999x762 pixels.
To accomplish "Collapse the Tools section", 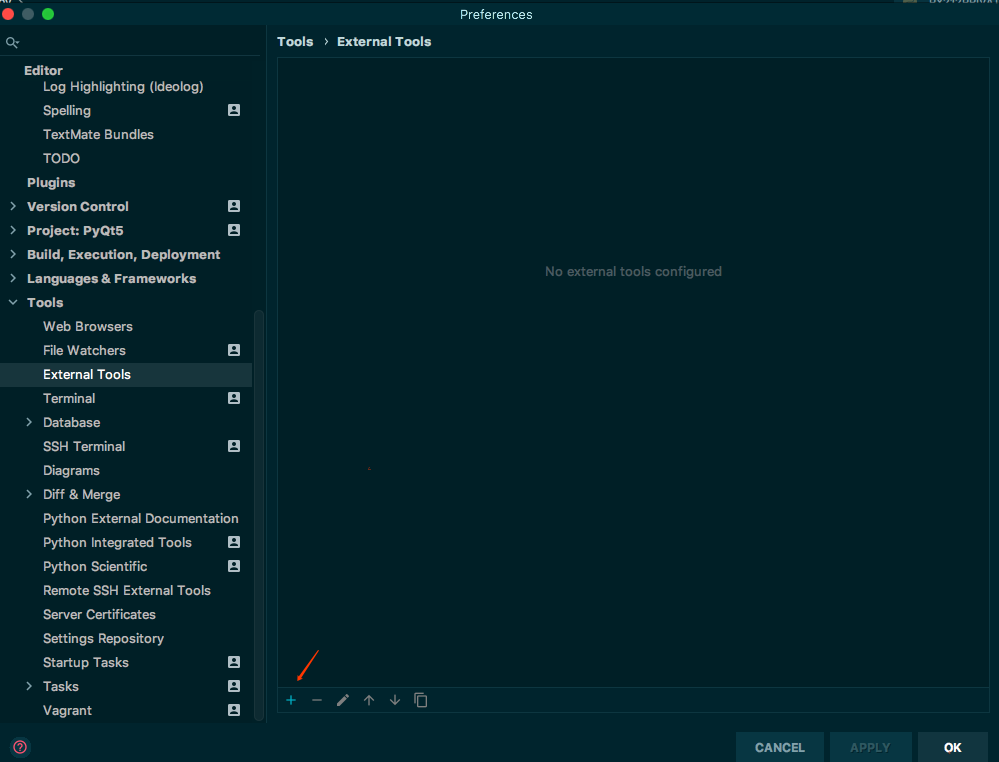I will point(13,302).
